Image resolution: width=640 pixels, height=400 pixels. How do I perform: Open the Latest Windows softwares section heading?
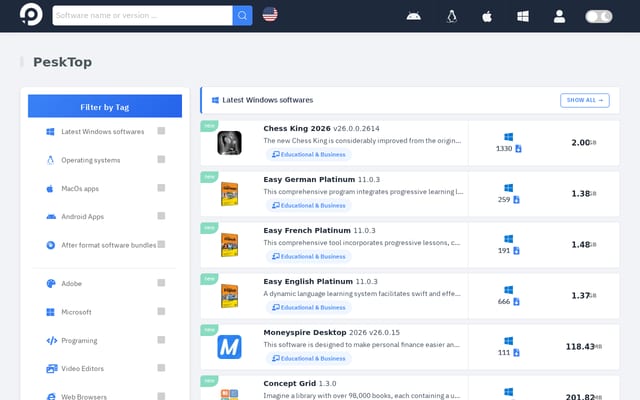tap(267, 100)
